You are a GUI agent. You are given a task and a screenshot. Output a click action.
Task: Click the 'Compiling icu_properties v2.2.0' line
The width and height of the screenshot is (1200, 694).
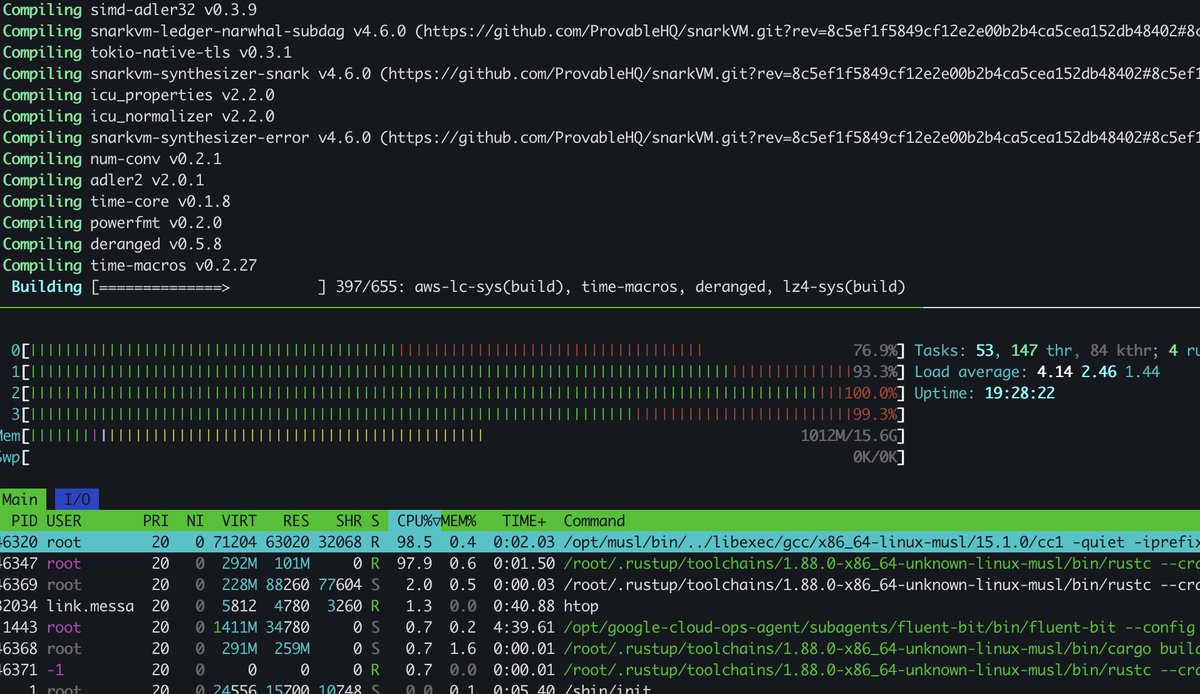pos(138,95)
